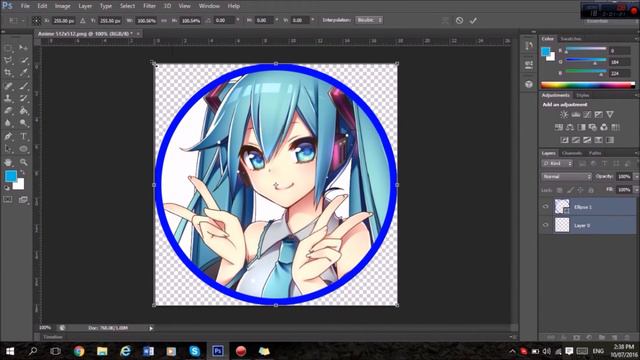Hide the Ellipse 1 layer
Screen dimensions: 640x360
pos(545,207)
